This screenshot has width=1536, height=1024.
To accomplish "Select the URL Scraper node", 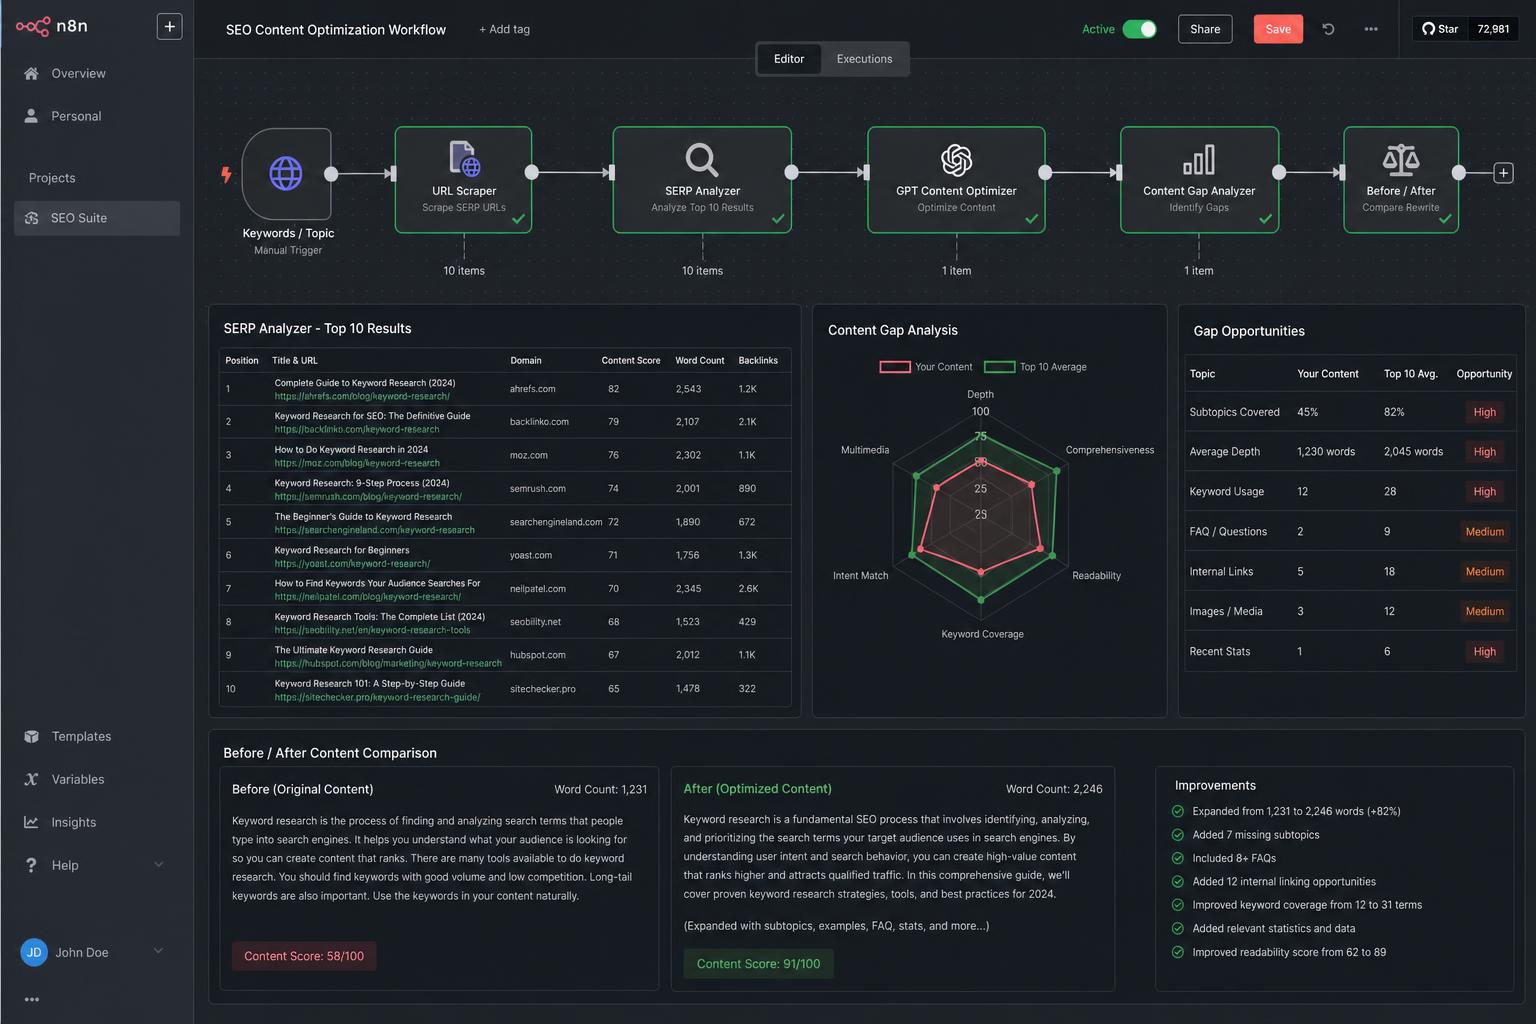I will 464,180.
